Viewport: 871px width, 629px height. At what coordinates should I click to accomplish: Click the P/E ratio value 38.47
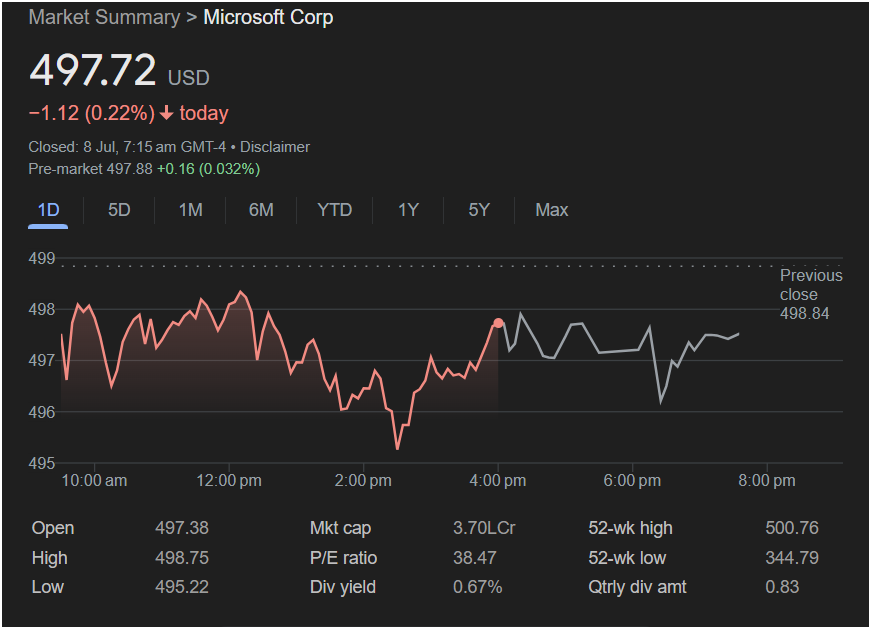coord(474,558)
